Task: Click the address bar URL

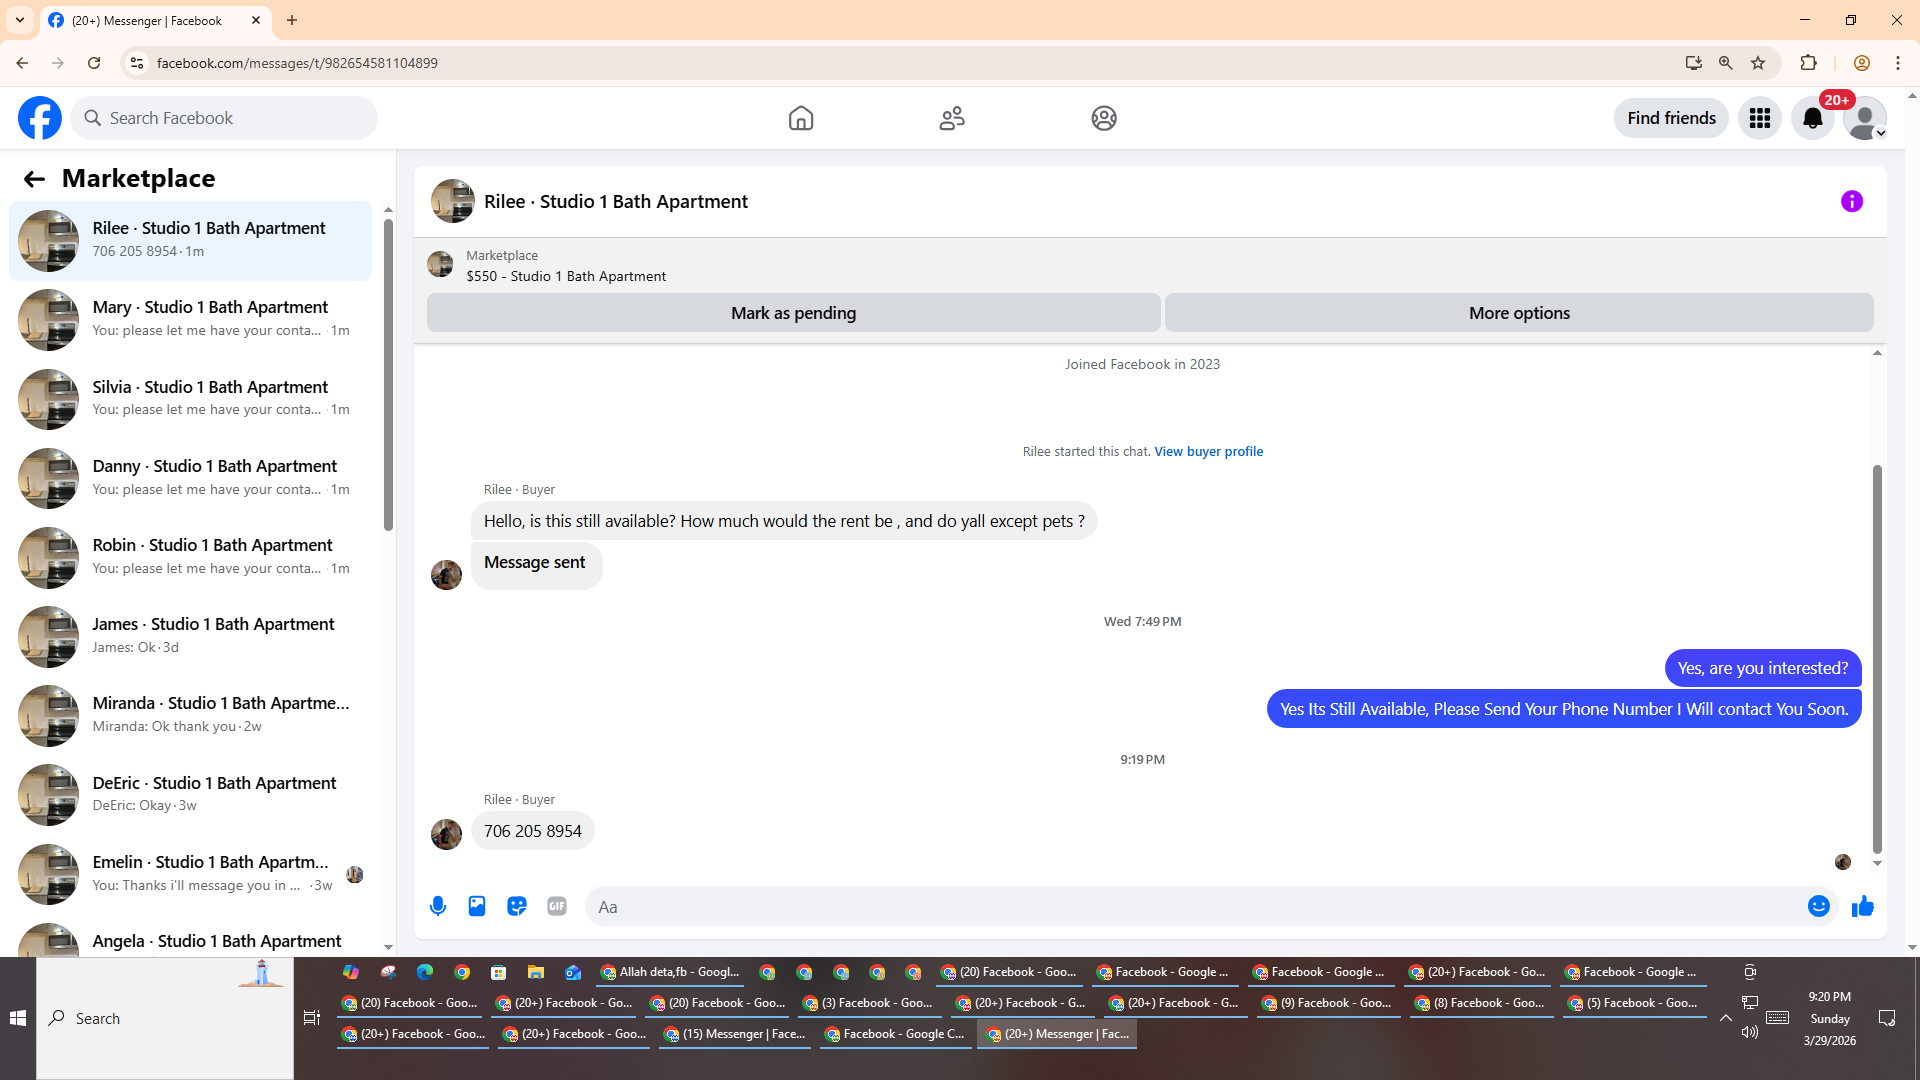Action: [297, 63]
